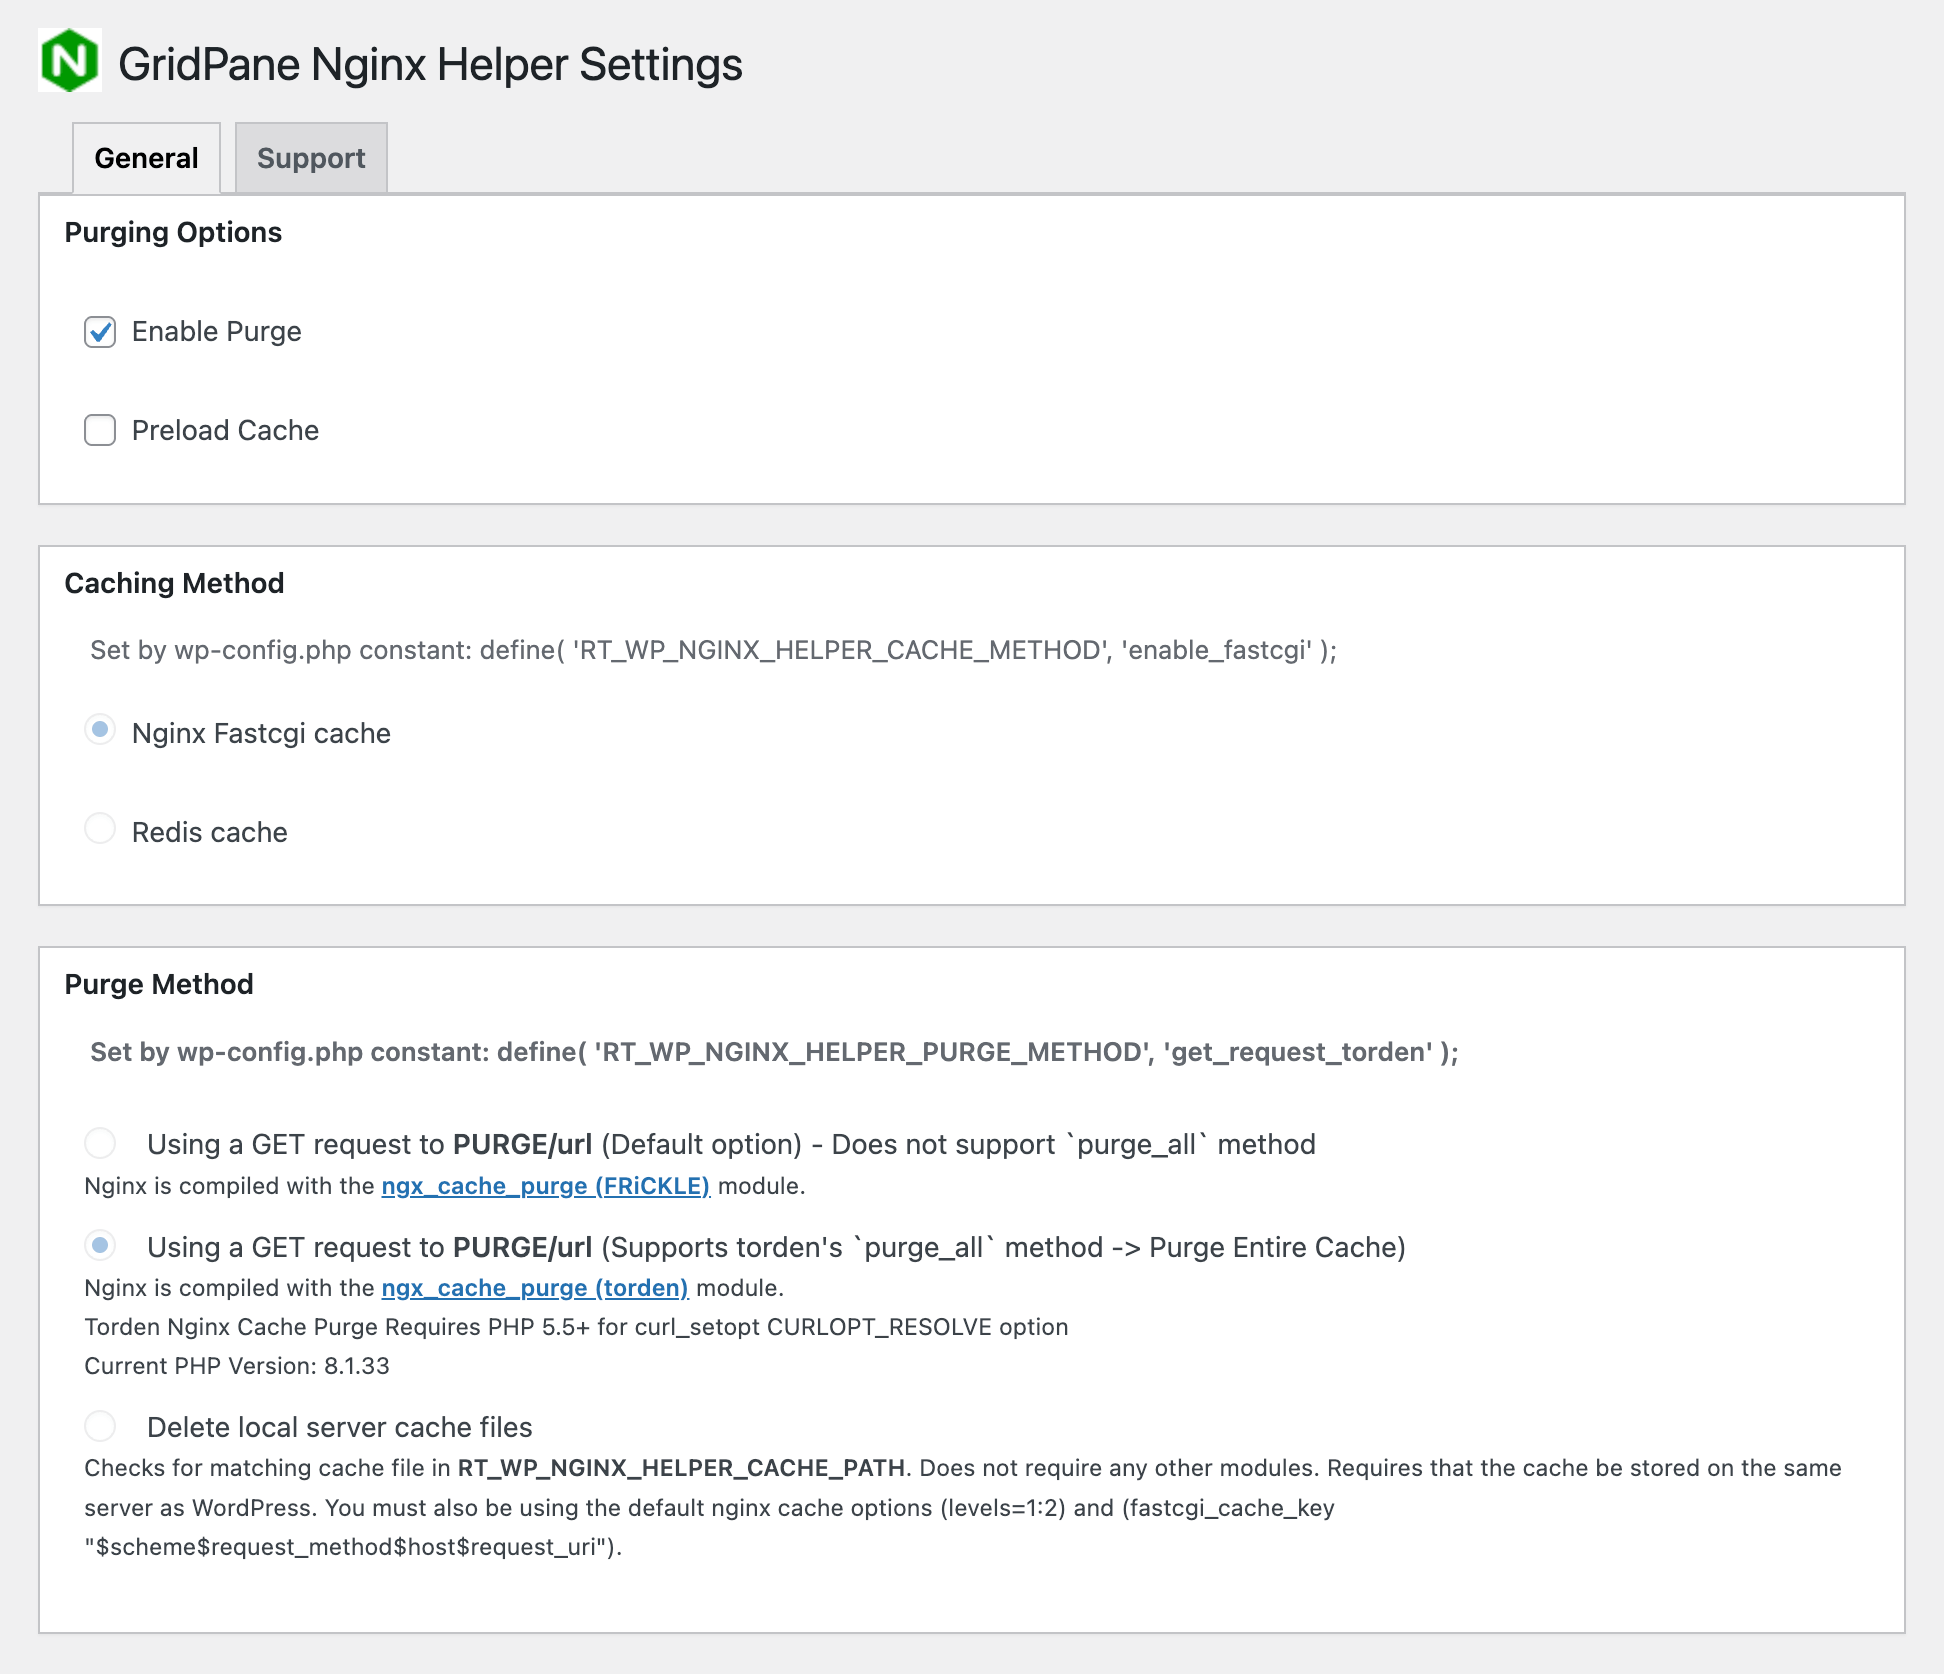The width and height of the screenshot is (1944, 1674).
Task: Select Nginx Fastcgi cache radio button
Action: click(100, 730)
